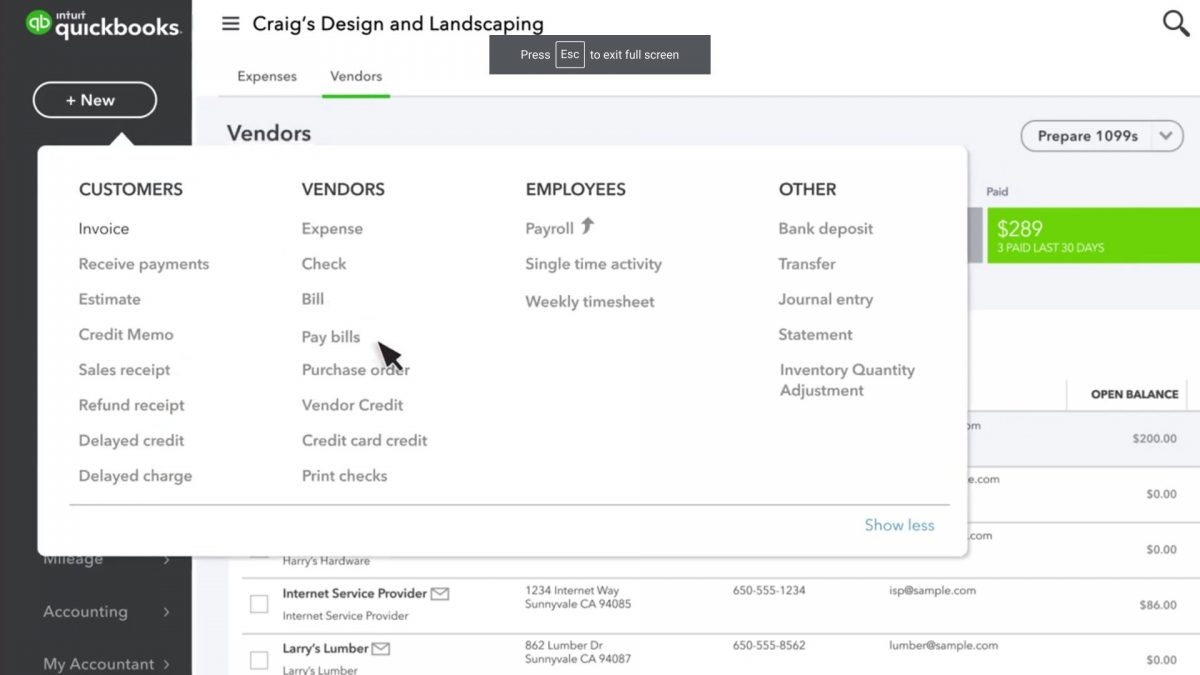Image resolution: width=1200 pixels, height=675 pixels.
Task: Select Invoice under Customers
Action: (x=104, y=229)
